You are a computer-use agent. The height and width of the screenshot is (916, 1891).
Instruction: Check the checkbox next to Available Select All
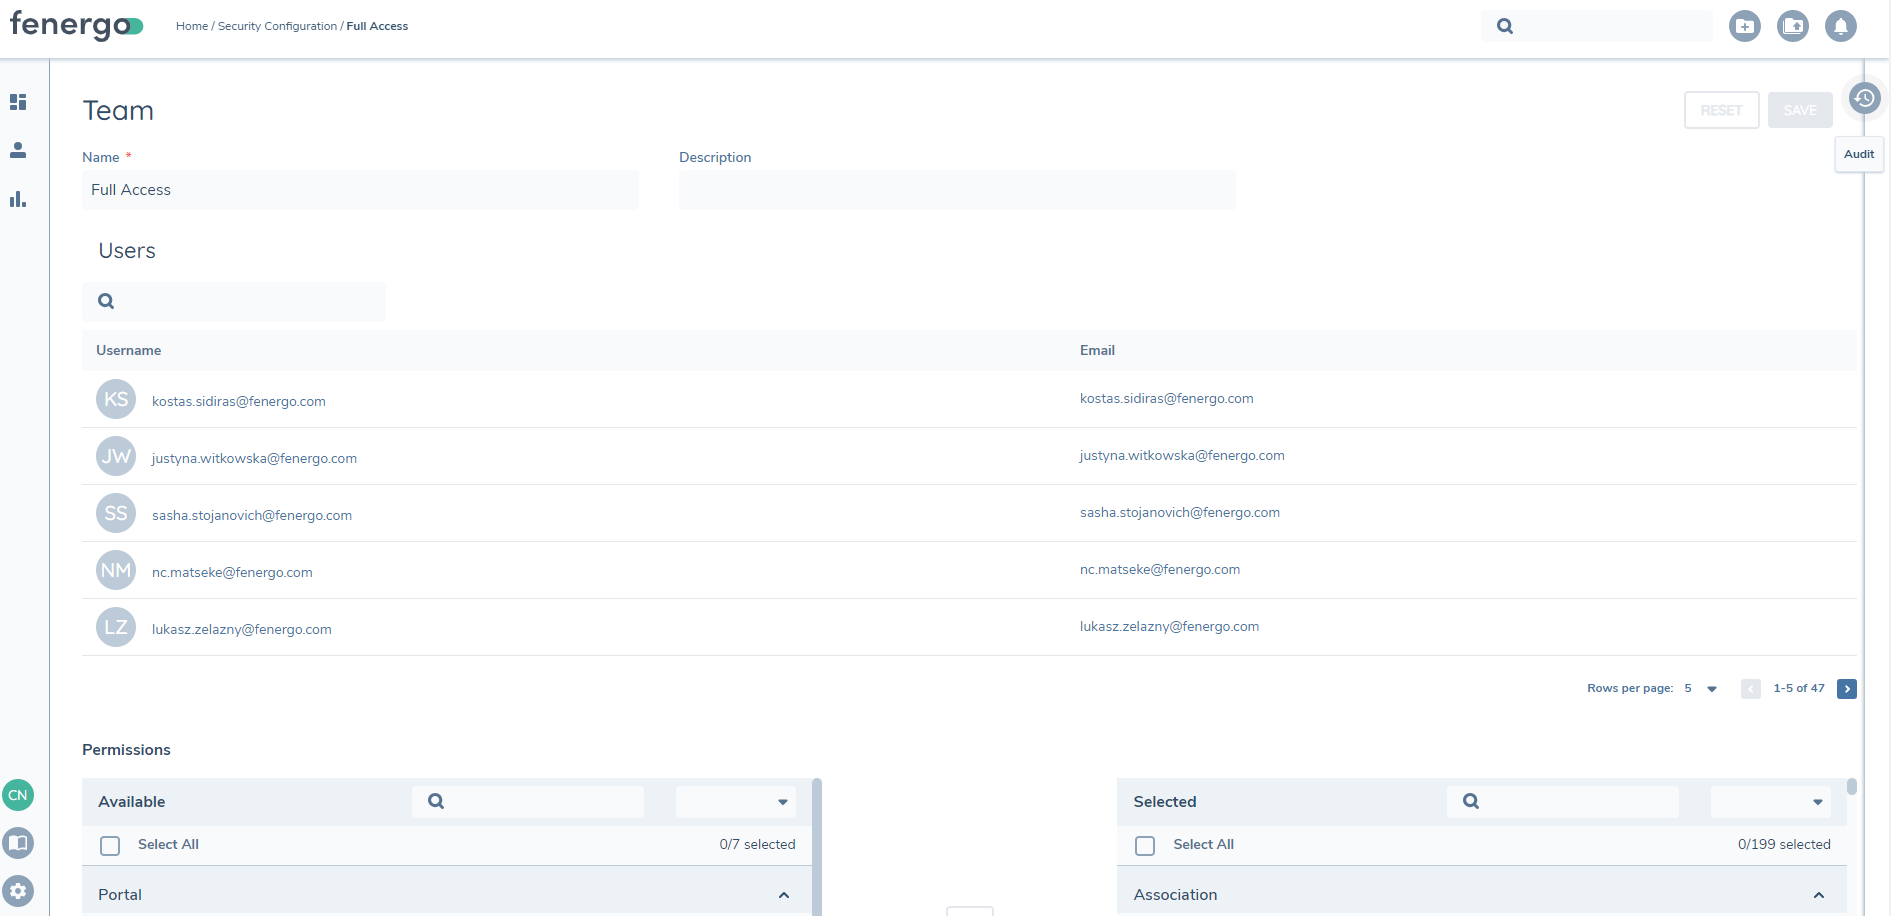click(110, 845)
